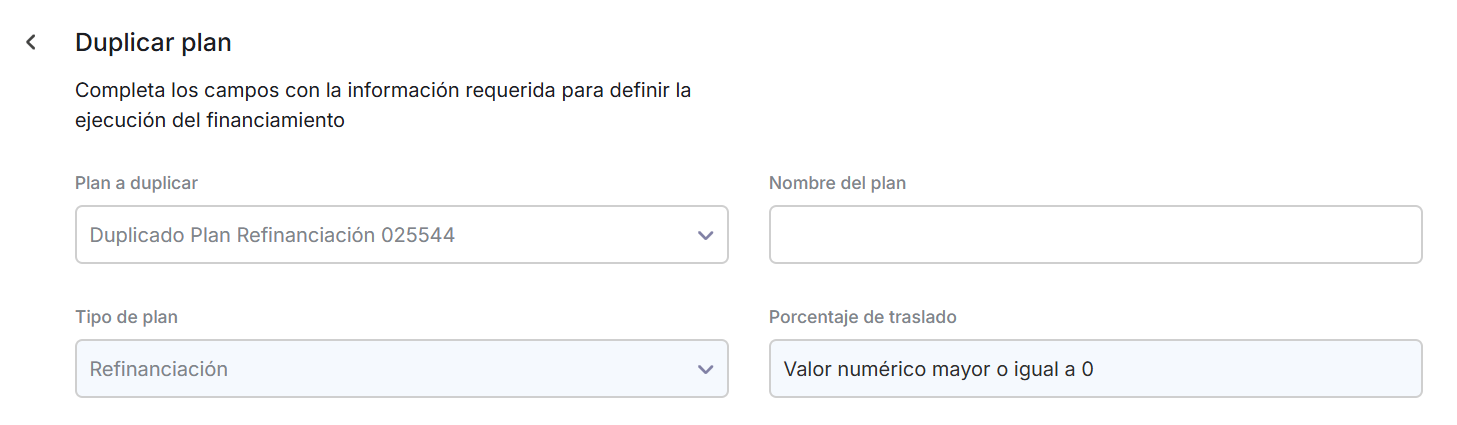Click the word "Refinanciación" in Plan a duplicar

tap(306, 236)
